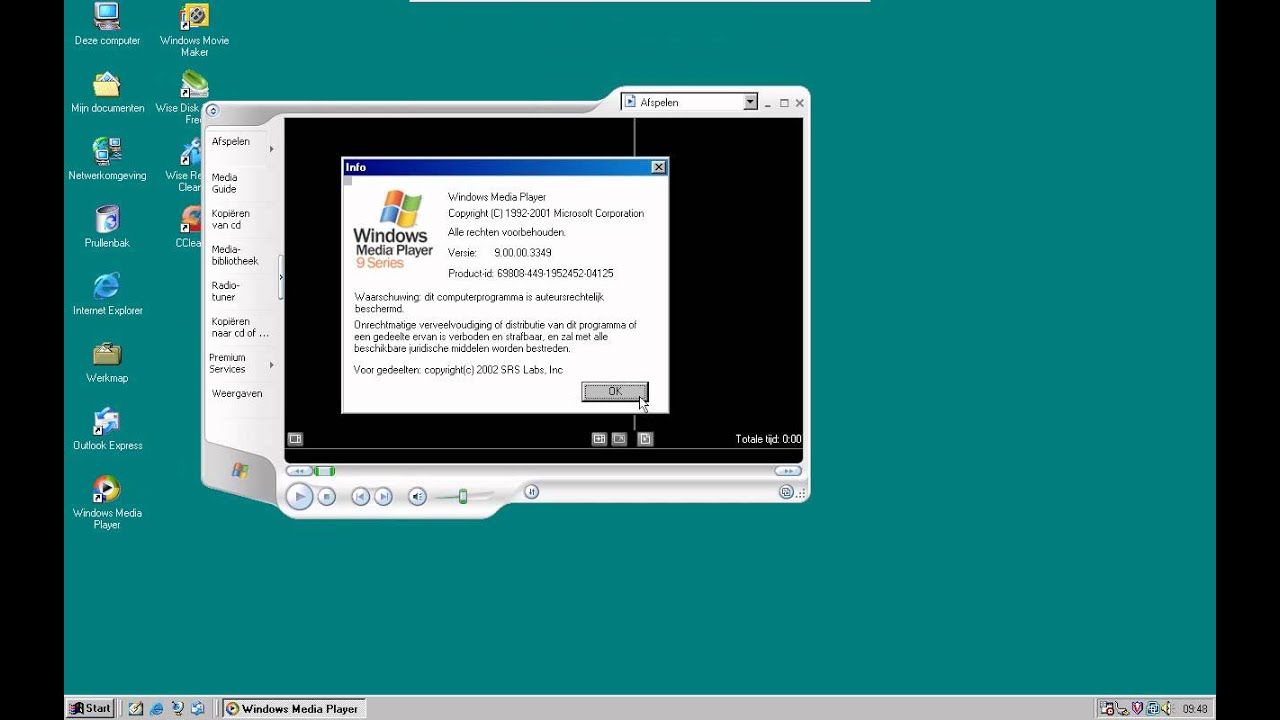
Task: Mute sound with the speaker button
Action: [417, 496]
